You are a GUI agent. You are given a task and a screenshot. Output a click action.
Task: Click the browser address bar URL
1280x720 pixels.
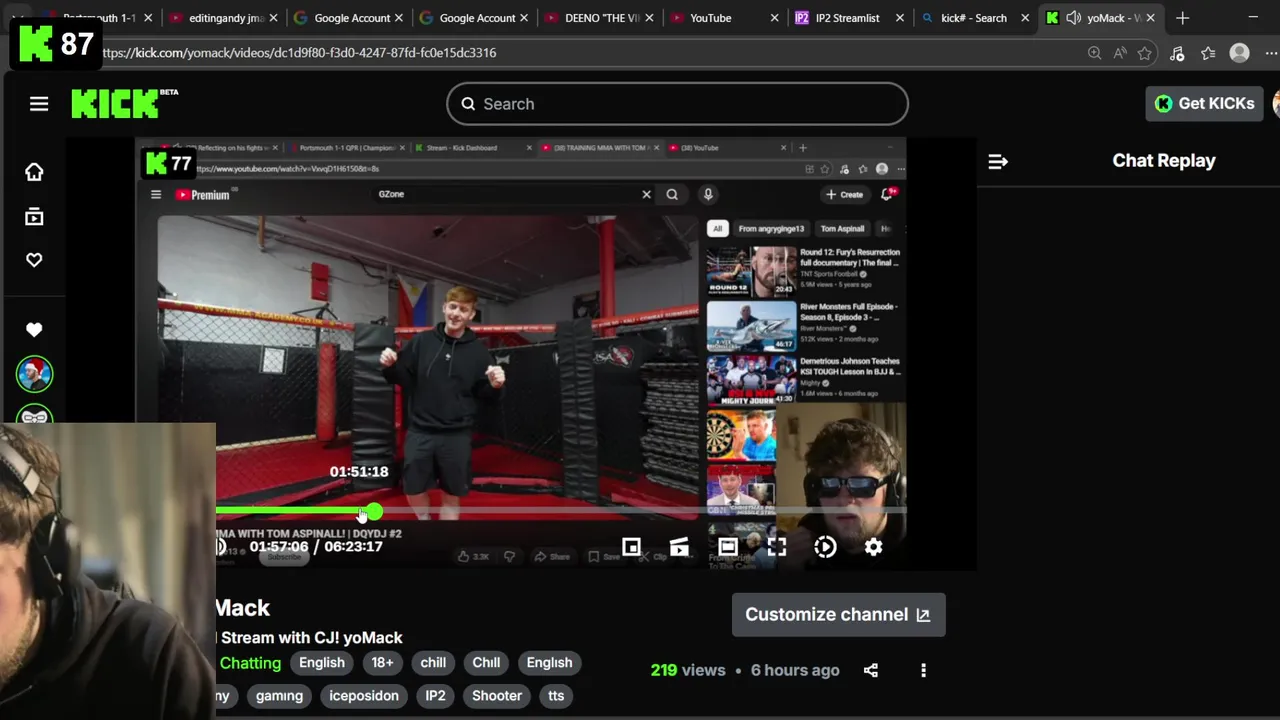pyautogui.click(x=299, y=53)
